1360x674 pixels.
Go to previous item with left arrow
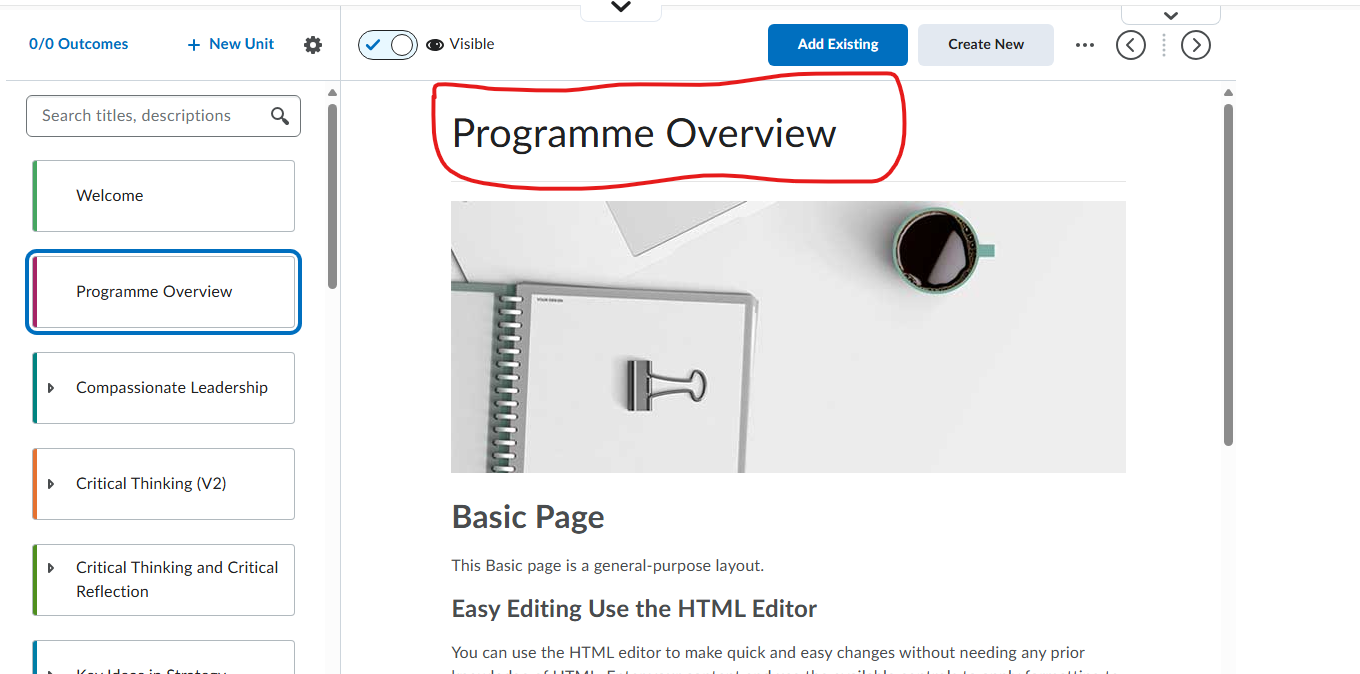click(x=1131, y=45)
